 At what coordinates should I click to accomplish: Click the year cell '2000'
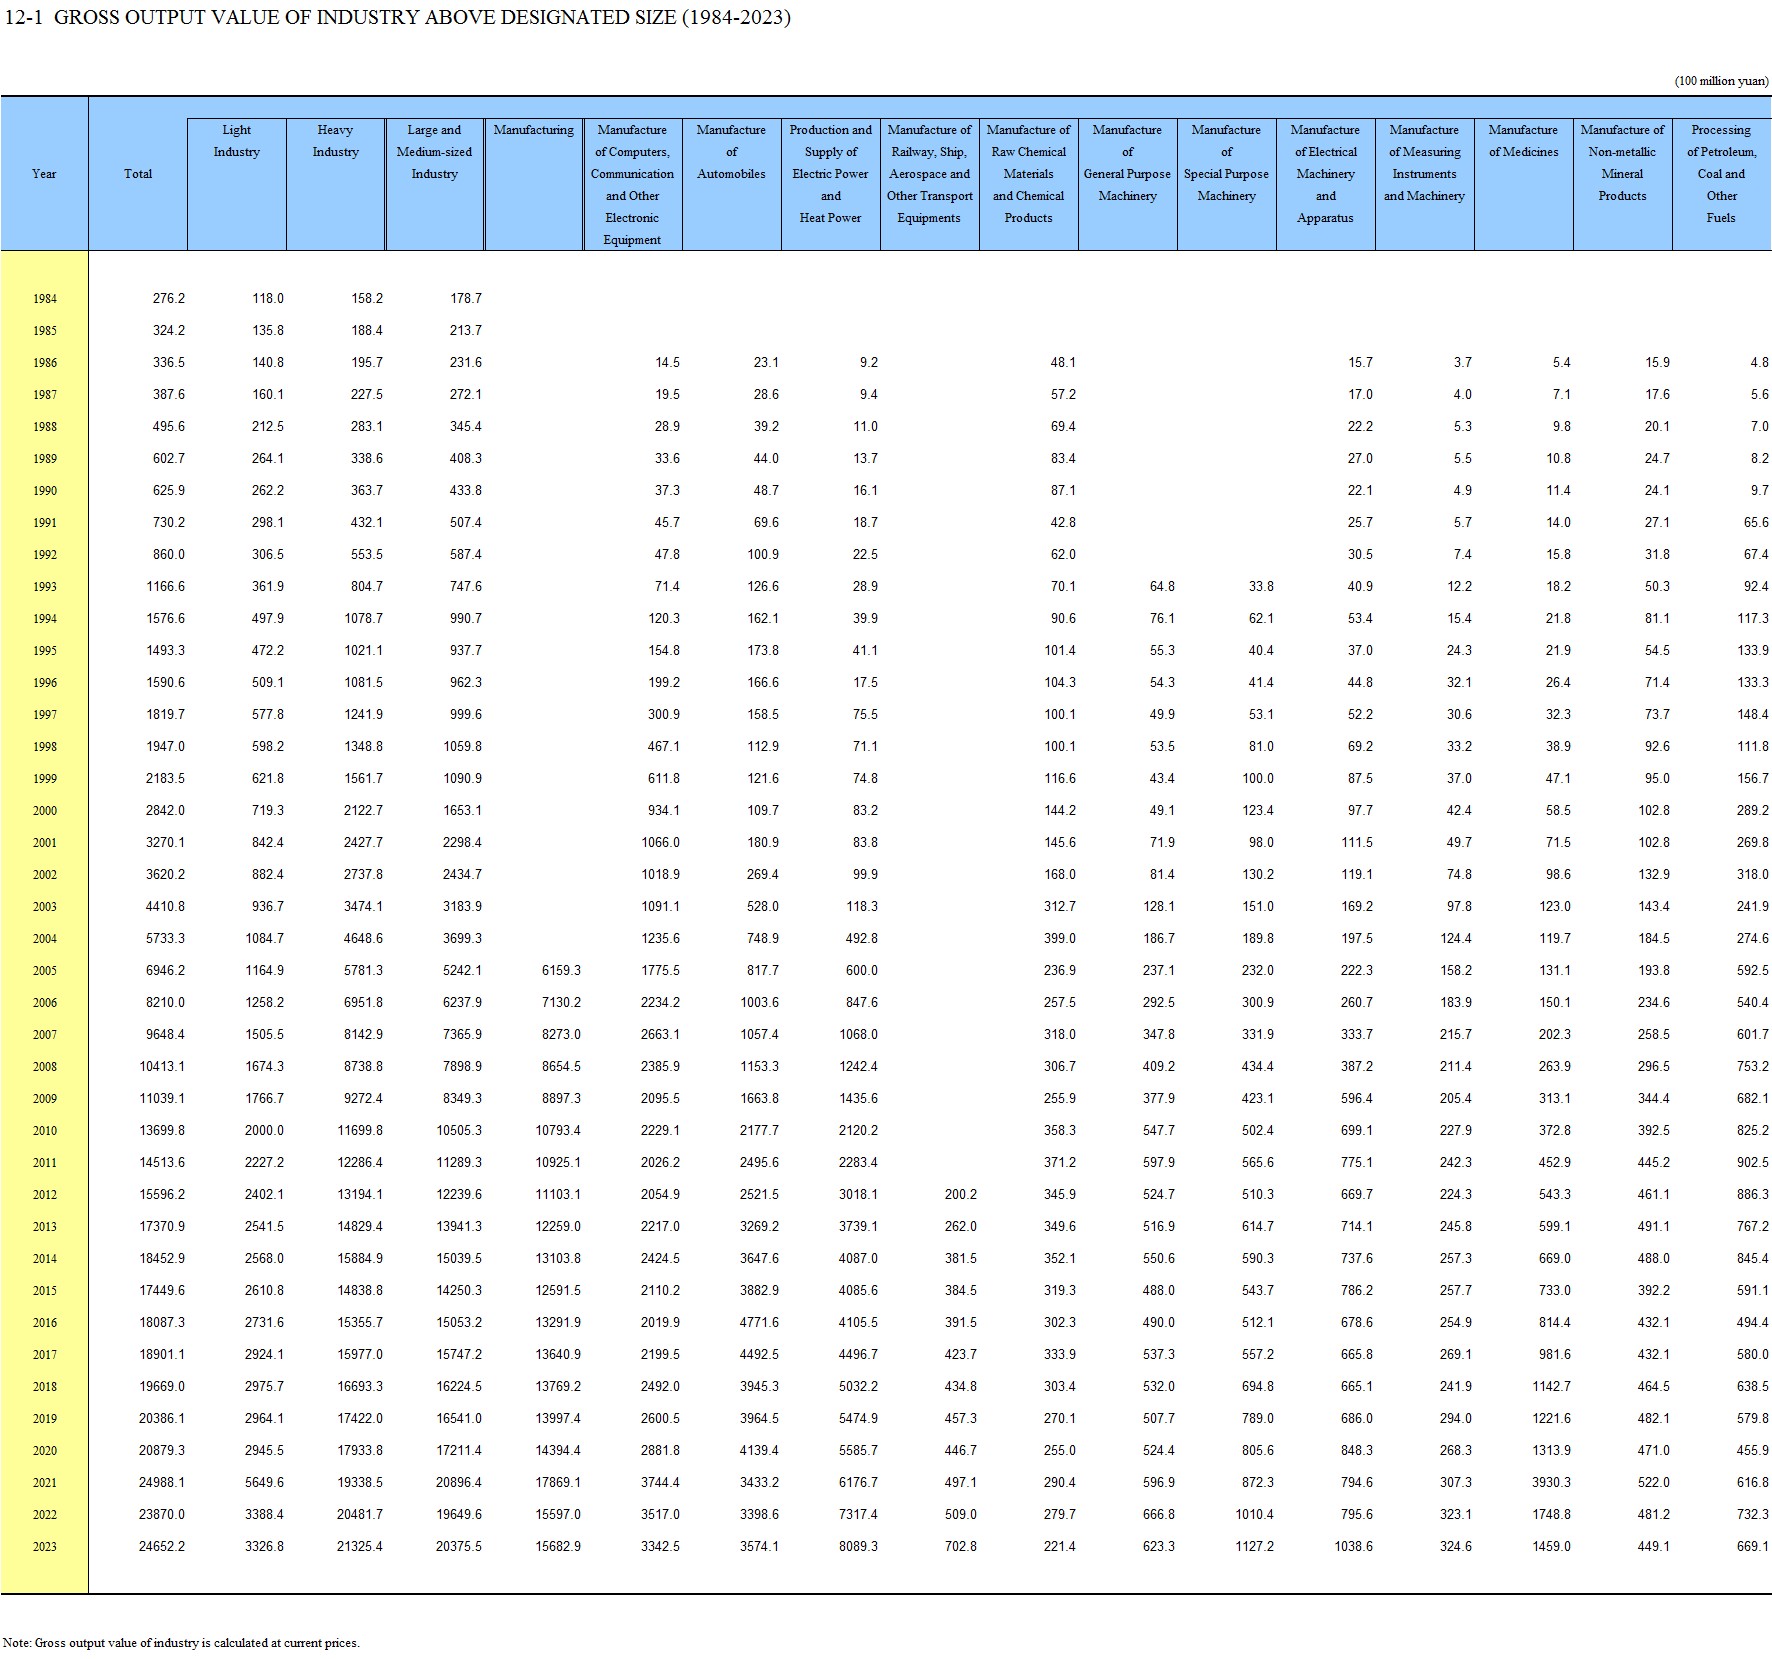click(44, 811)
